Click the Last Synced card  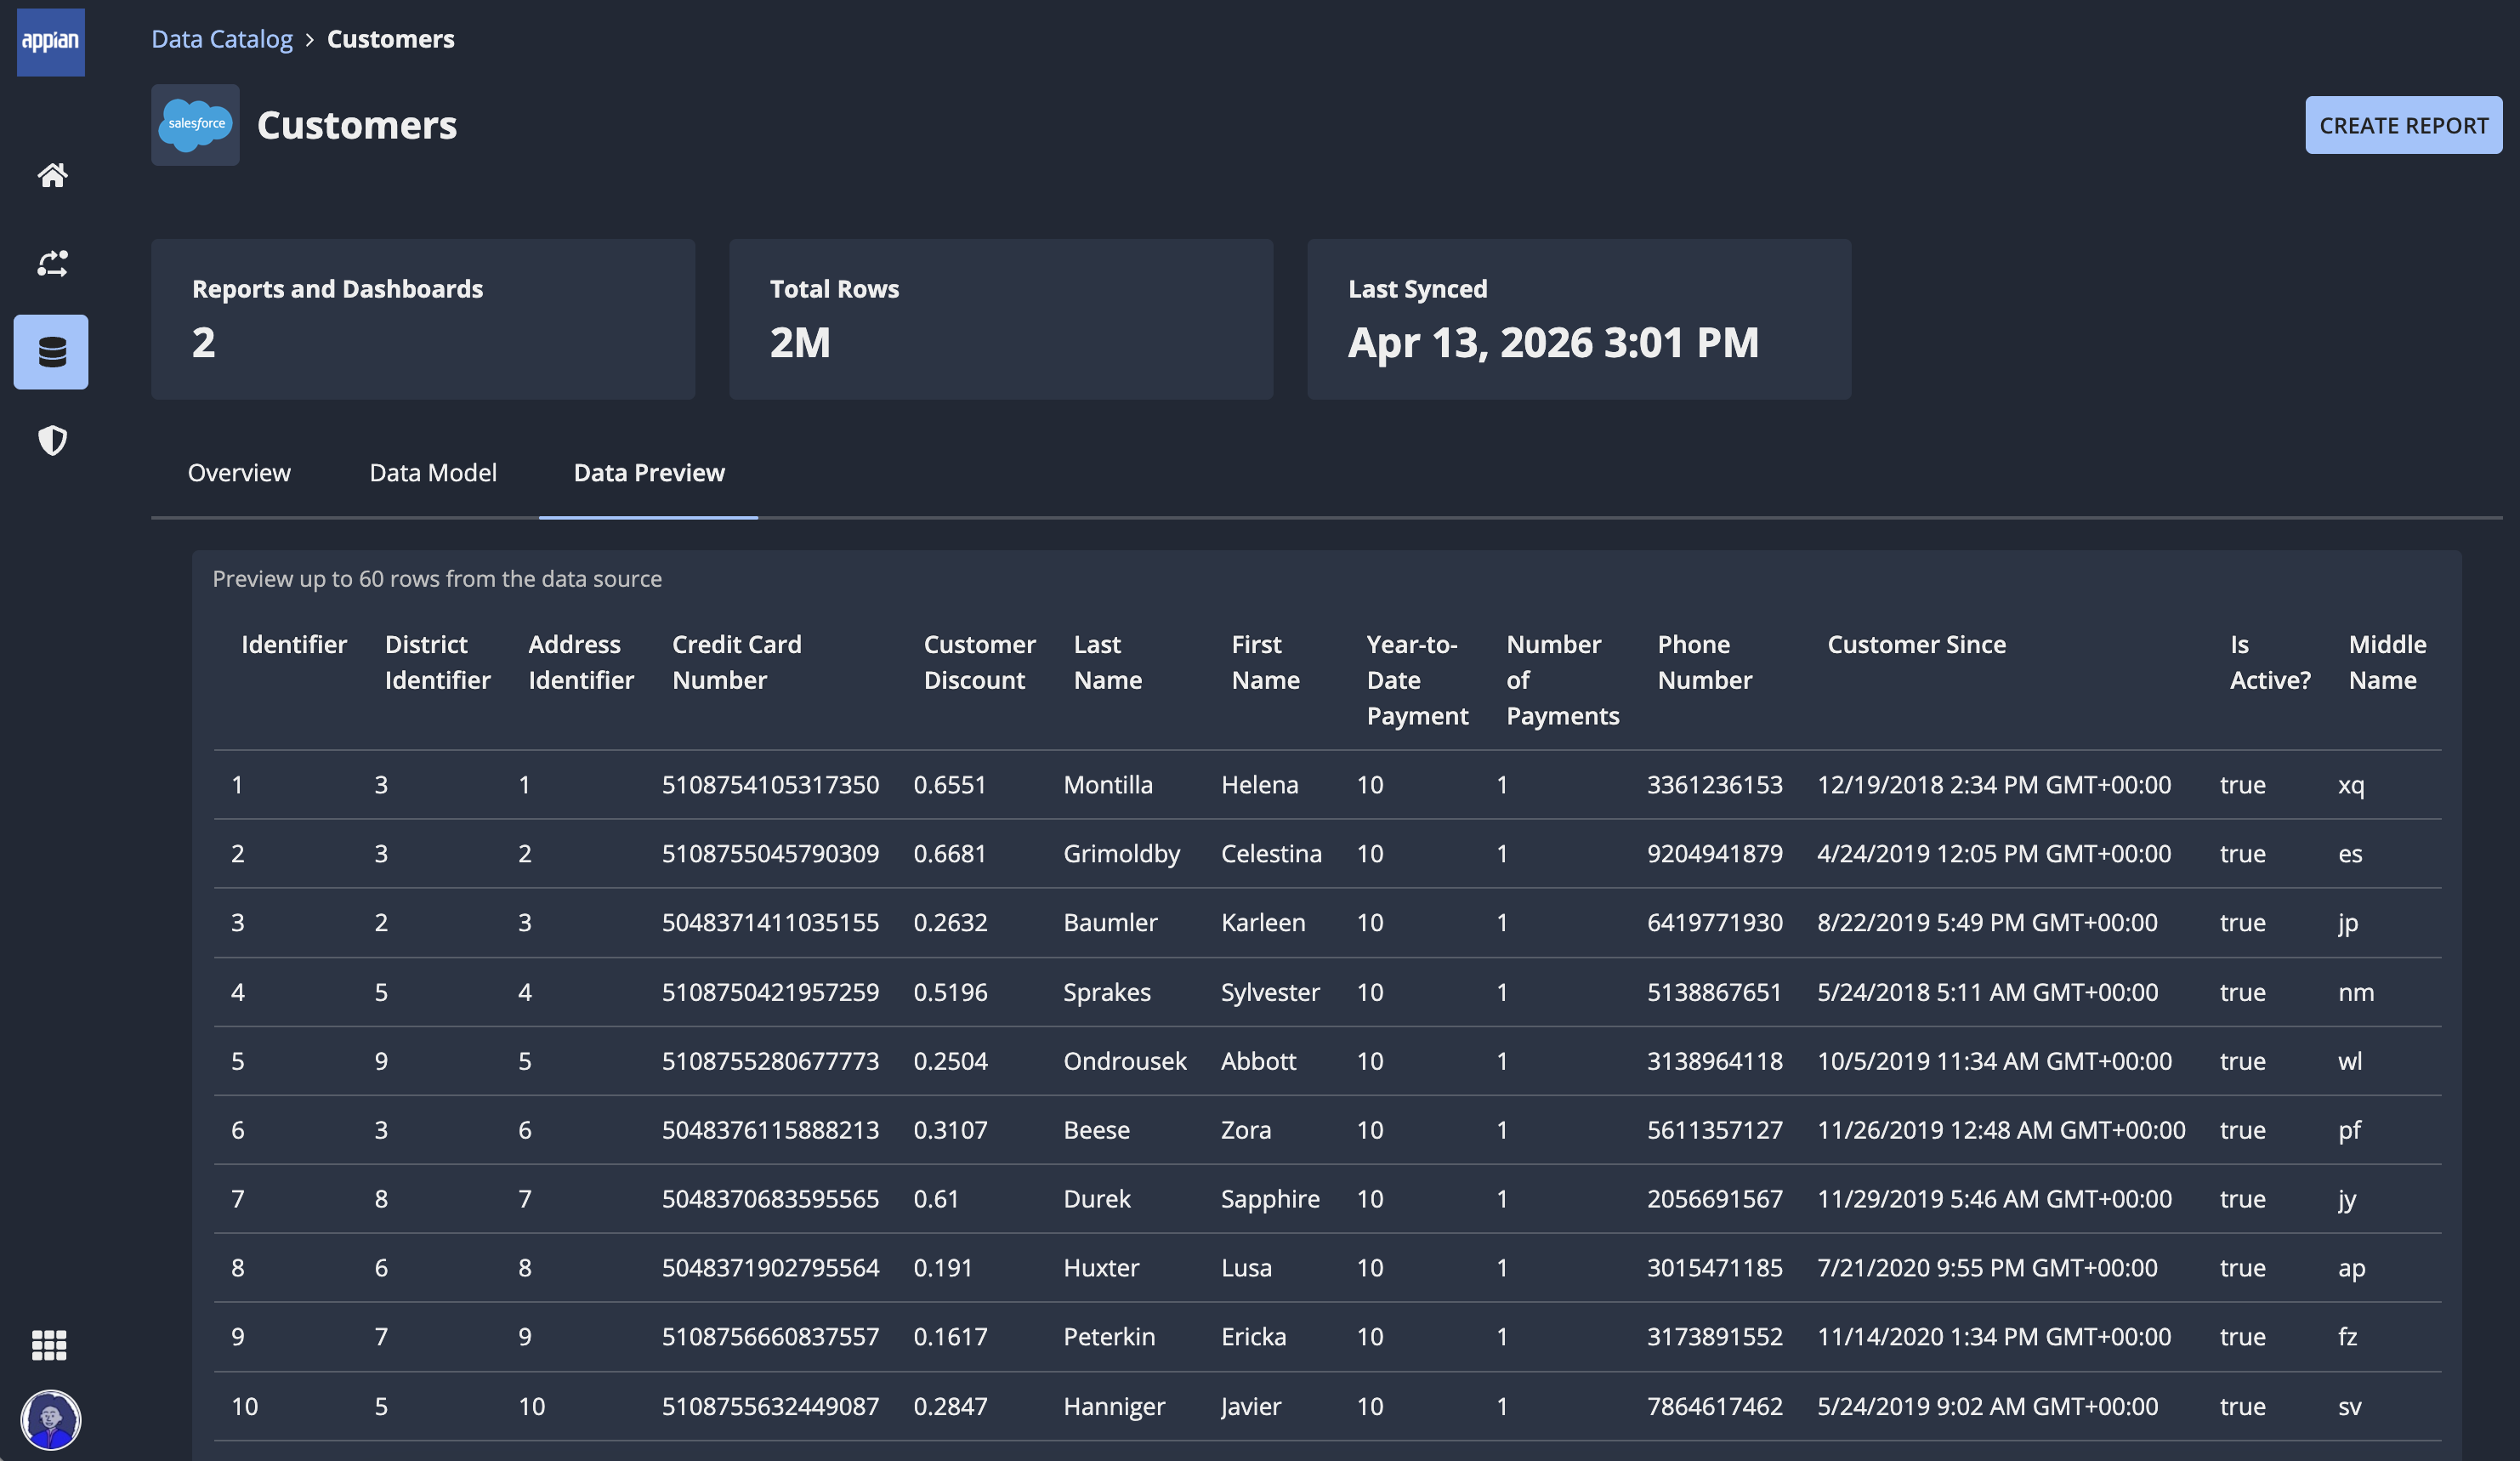pyautogui.click(x=1579, y=319)
